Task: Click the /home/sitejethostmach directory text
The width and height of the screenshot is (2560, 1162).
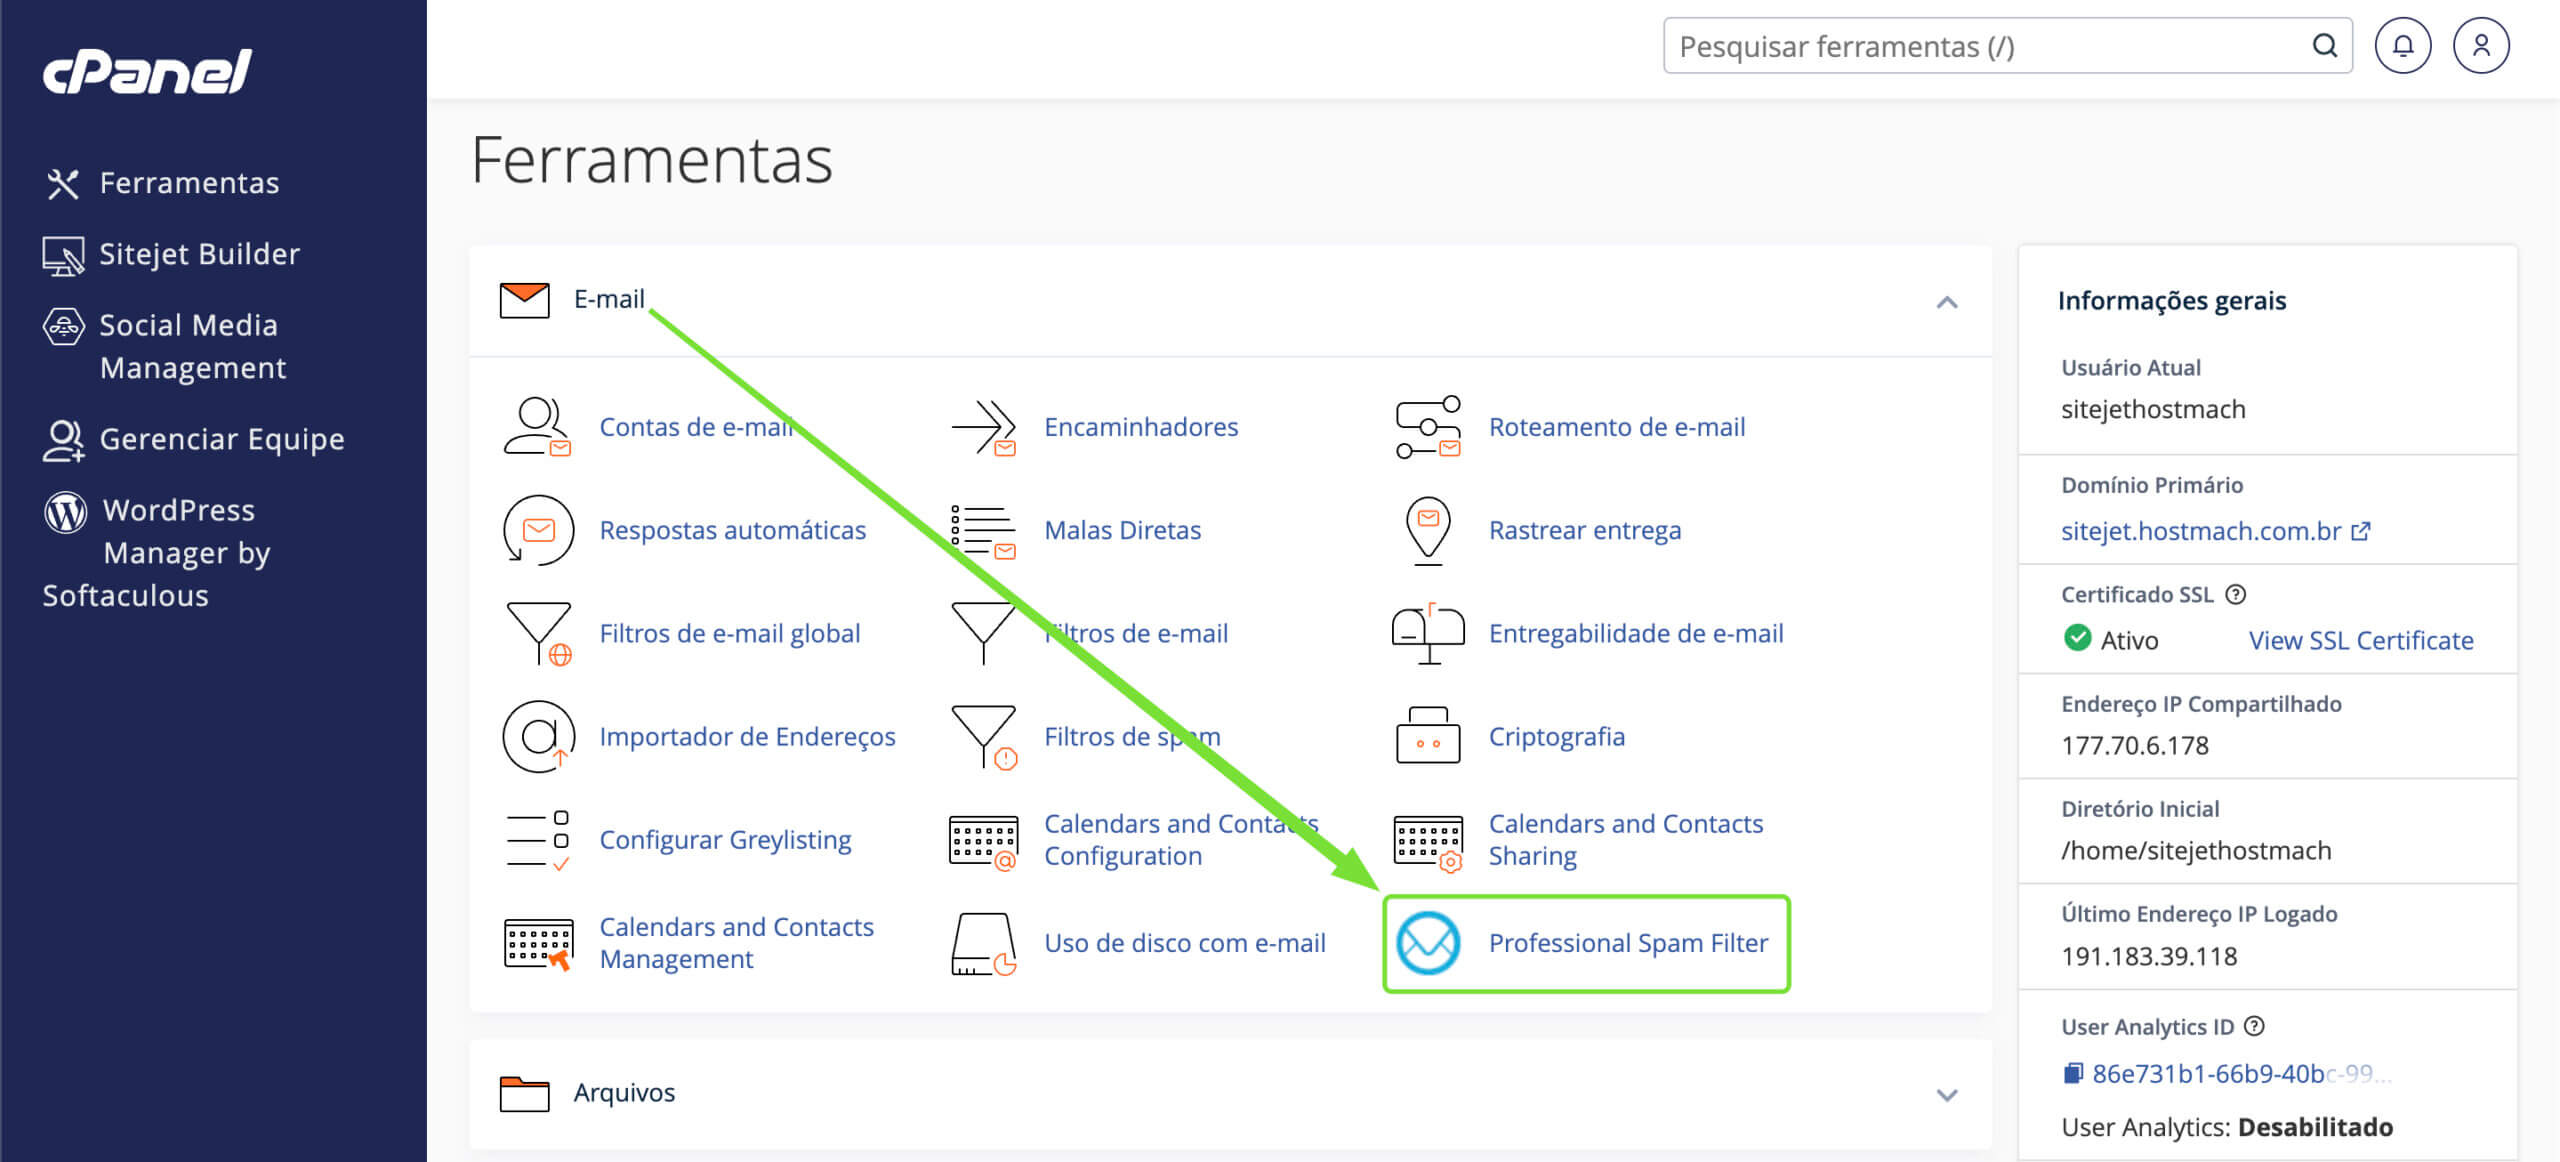Action: (2196, 851)
